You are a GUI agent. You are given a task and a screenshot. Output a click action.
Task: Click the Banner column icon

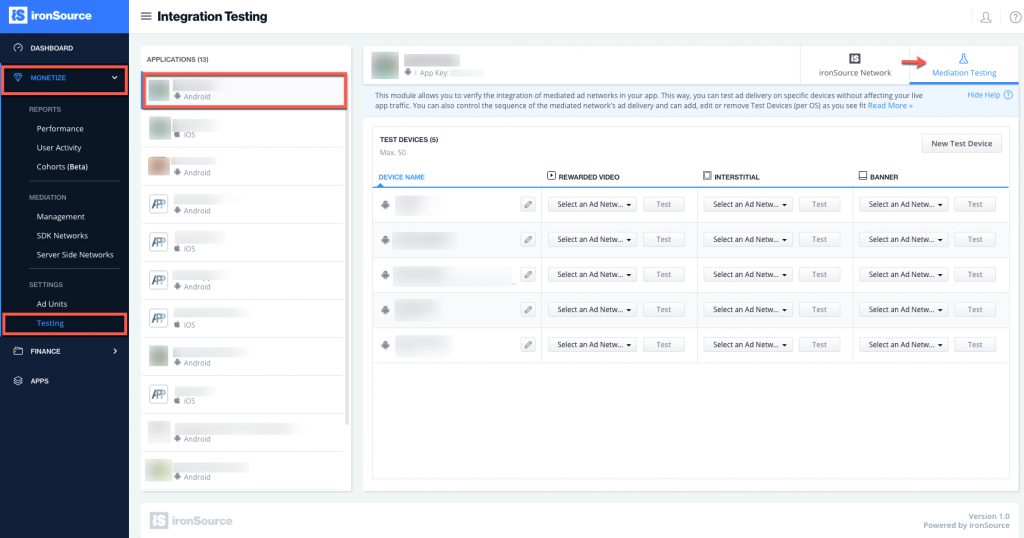tap(863, 176)
